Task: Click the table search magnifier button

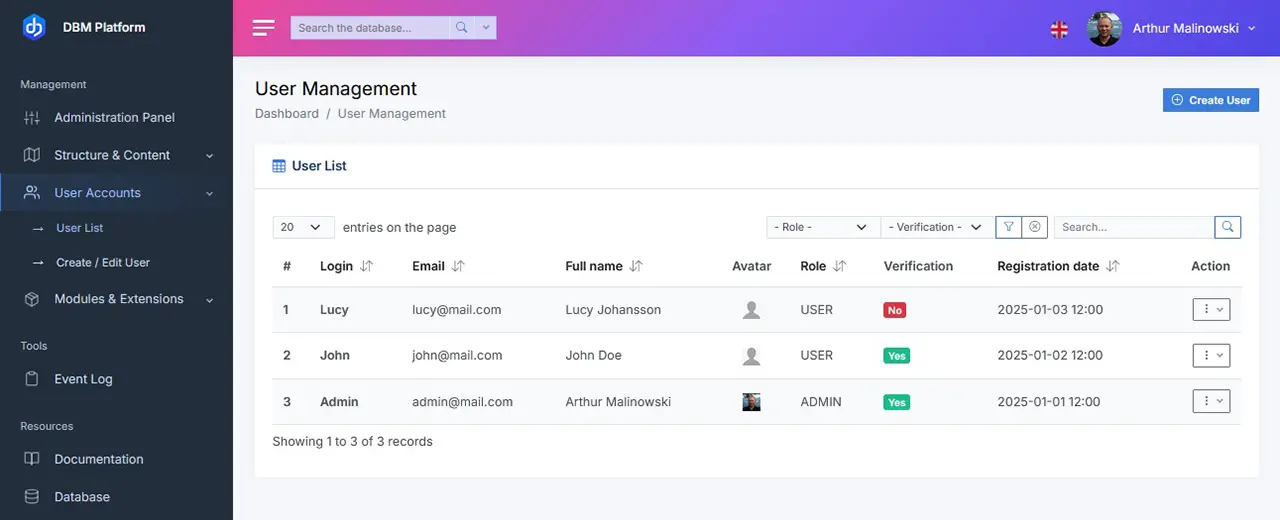Action: [x=1228, y=227]
